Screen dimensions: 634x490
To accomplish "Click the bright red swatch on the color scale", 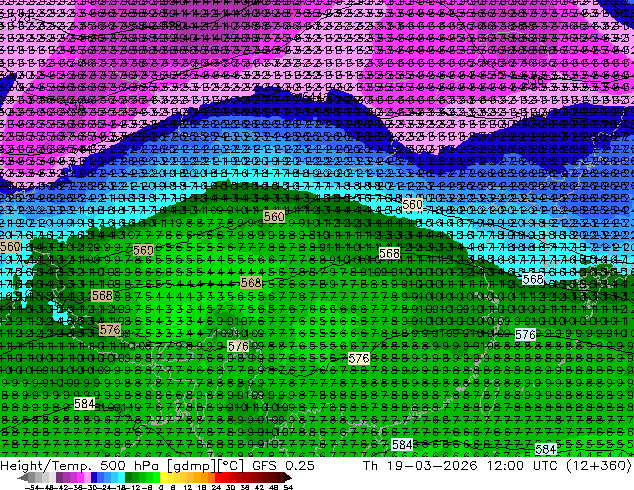I will [218, 477].
